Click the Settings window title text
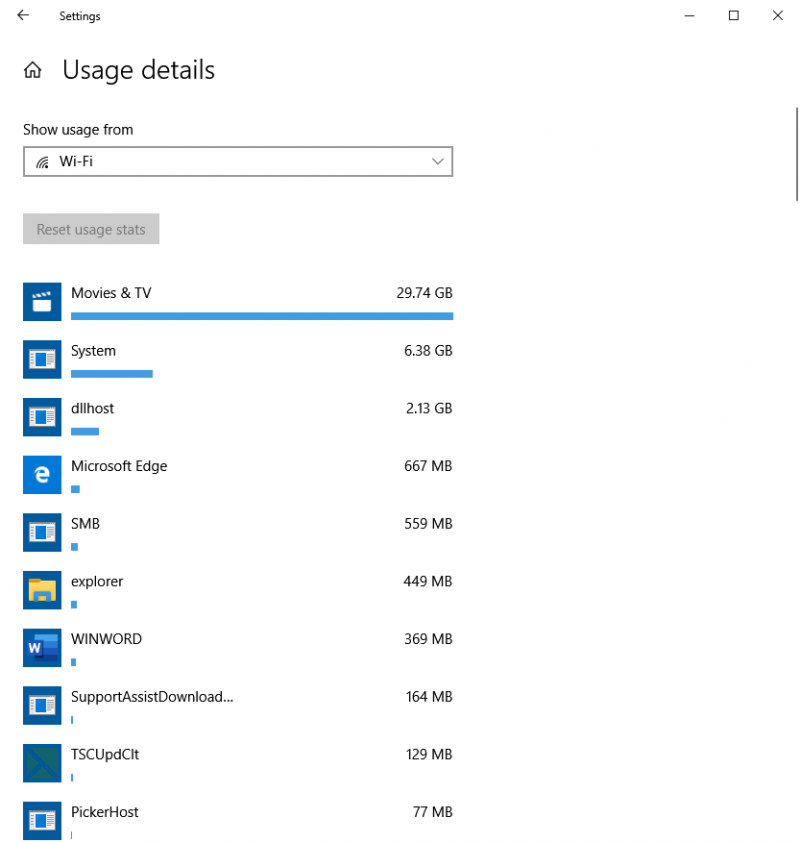 [80, 16]
